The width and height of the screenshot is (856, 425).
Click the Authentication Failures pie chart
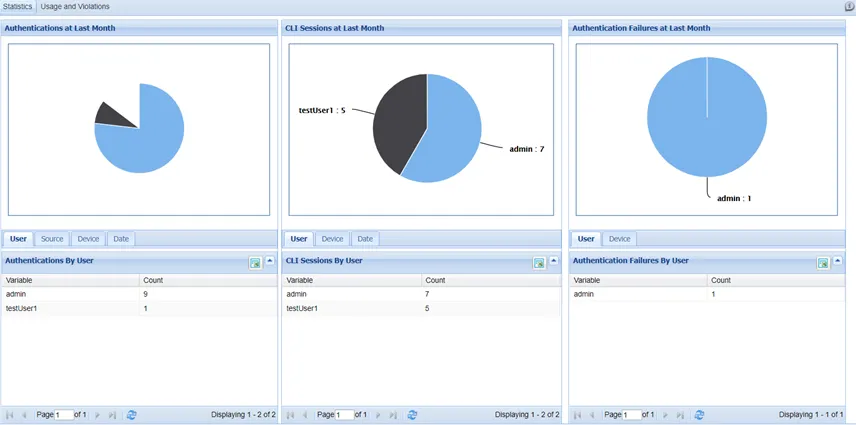point(707,117)
